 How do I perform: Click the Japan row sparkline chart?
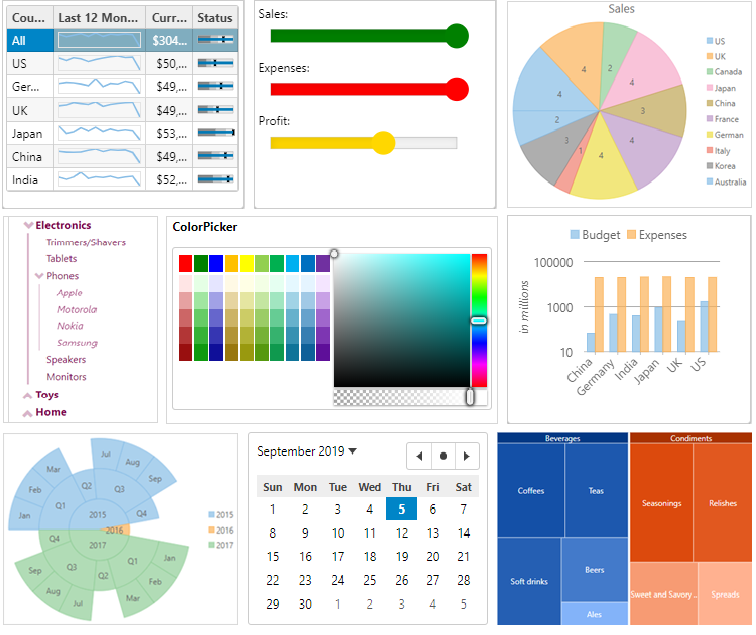(99, 133)
